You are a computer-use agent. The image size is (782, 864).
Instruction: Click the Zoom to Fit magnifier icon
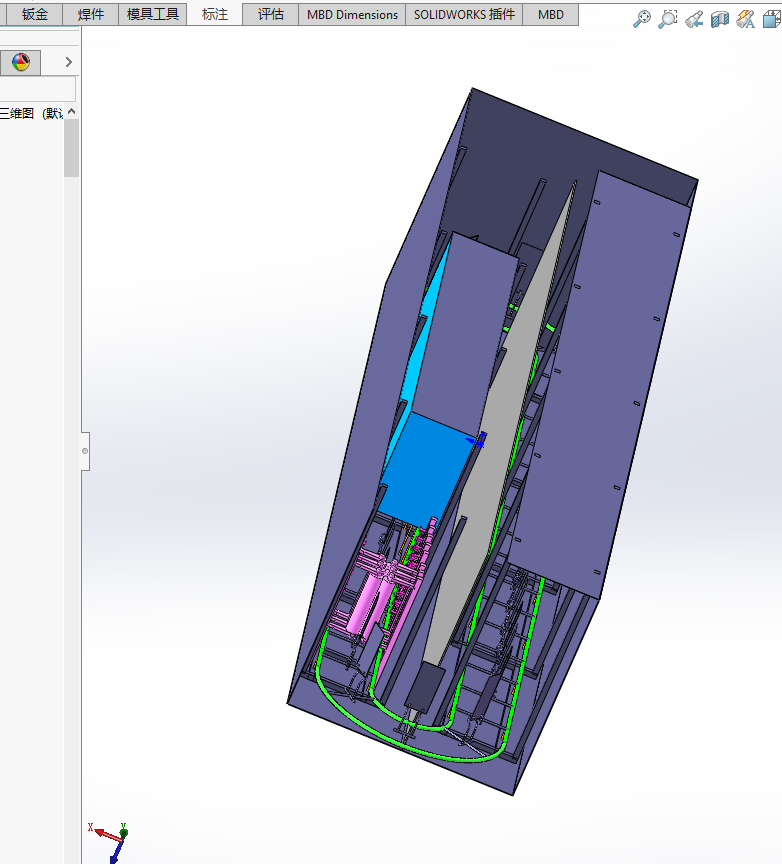point(642,19)
